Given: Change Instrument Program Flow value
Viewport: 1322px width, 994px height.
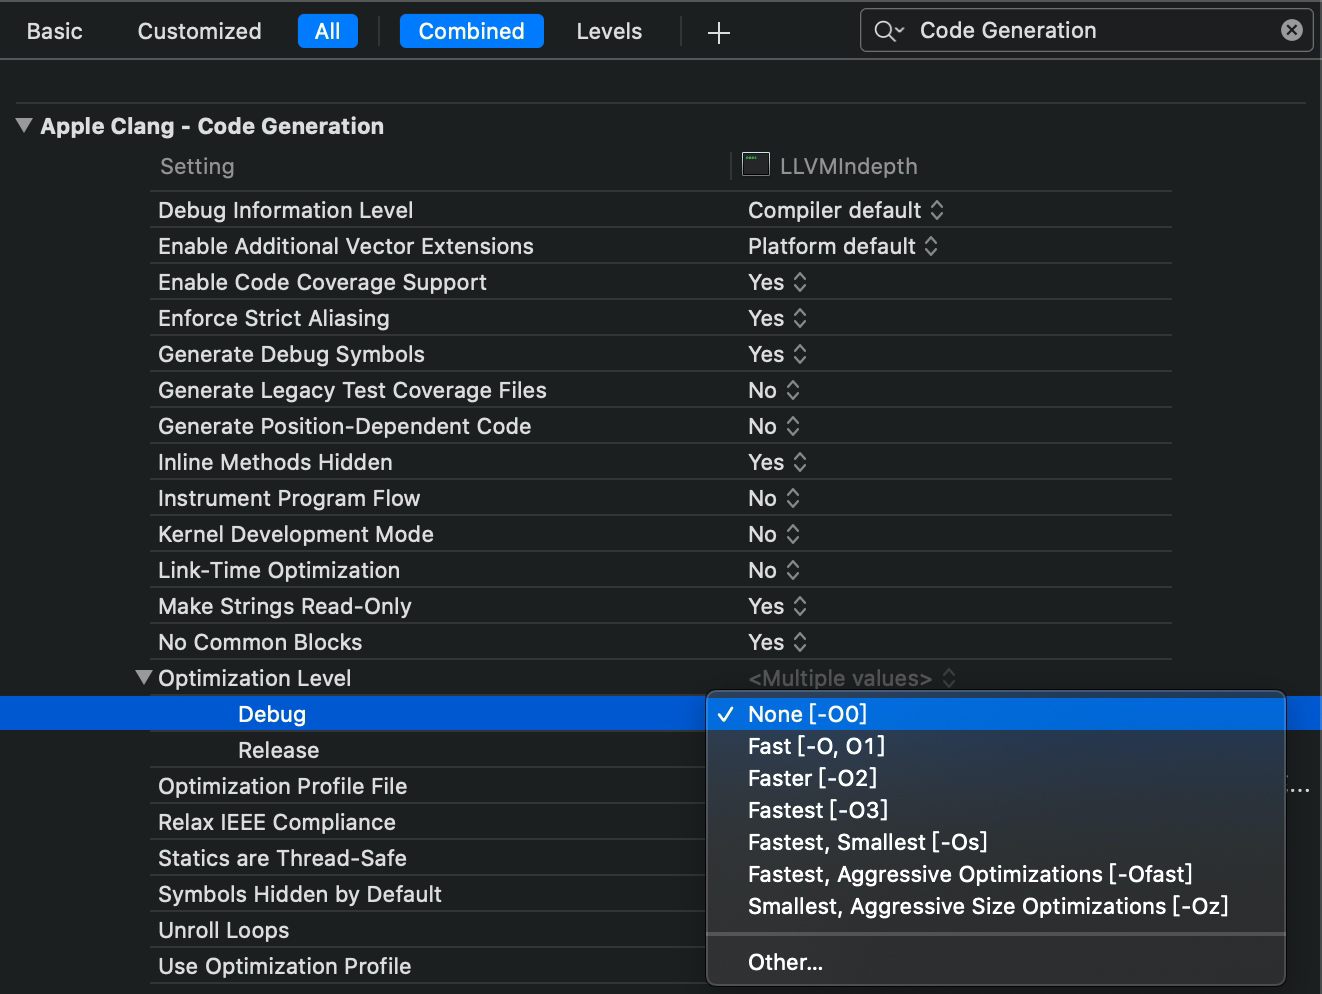Looking at the screenshot, I should pos(774,498).
